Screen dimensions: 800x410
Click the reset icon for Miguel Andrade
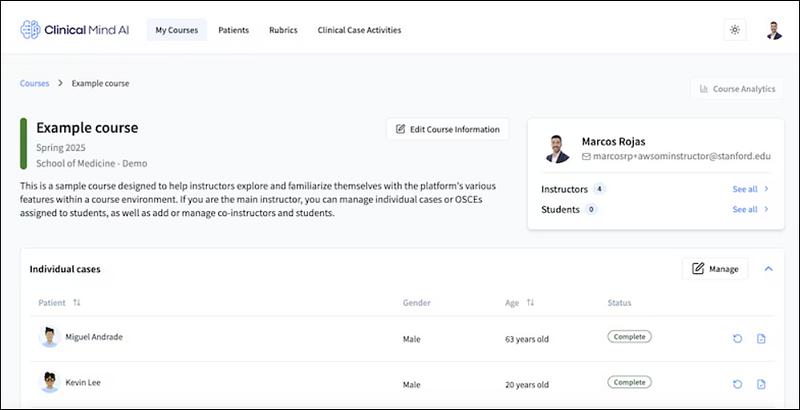pos(737,338)
